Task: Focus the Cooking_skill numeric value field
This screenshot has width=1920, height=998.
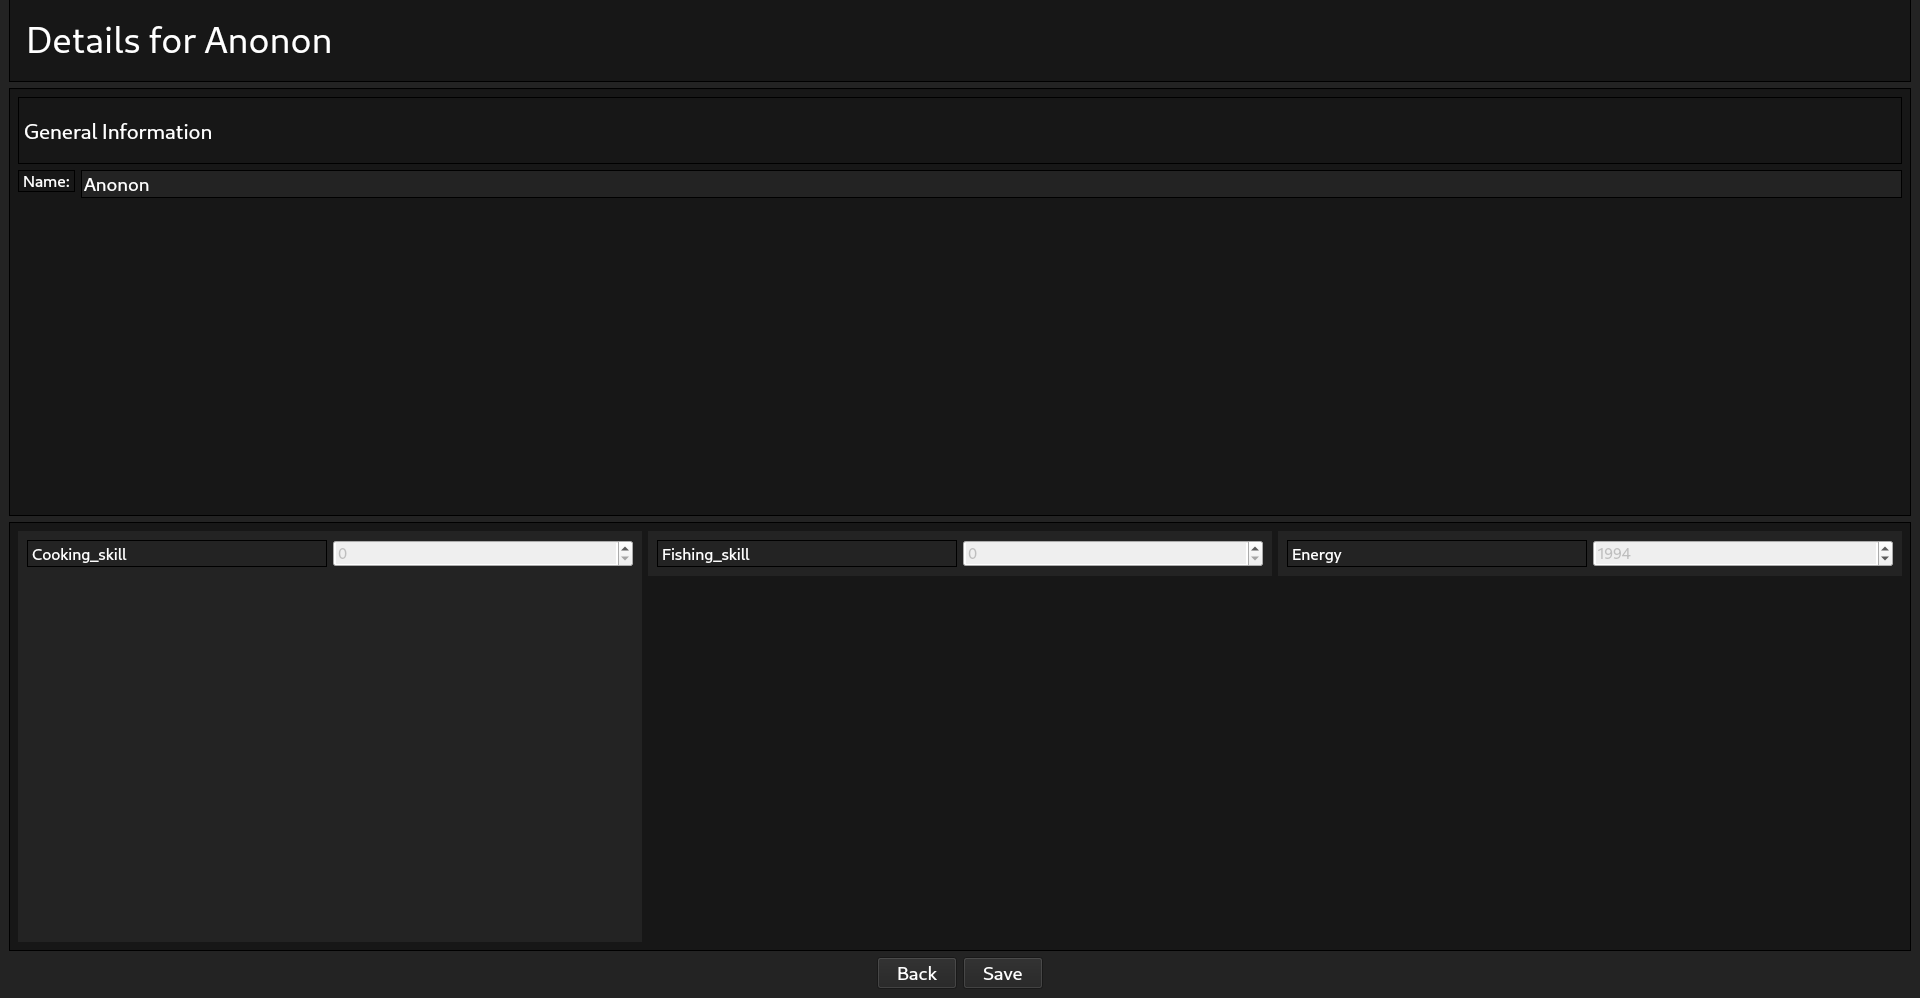Action: (475, 554)
